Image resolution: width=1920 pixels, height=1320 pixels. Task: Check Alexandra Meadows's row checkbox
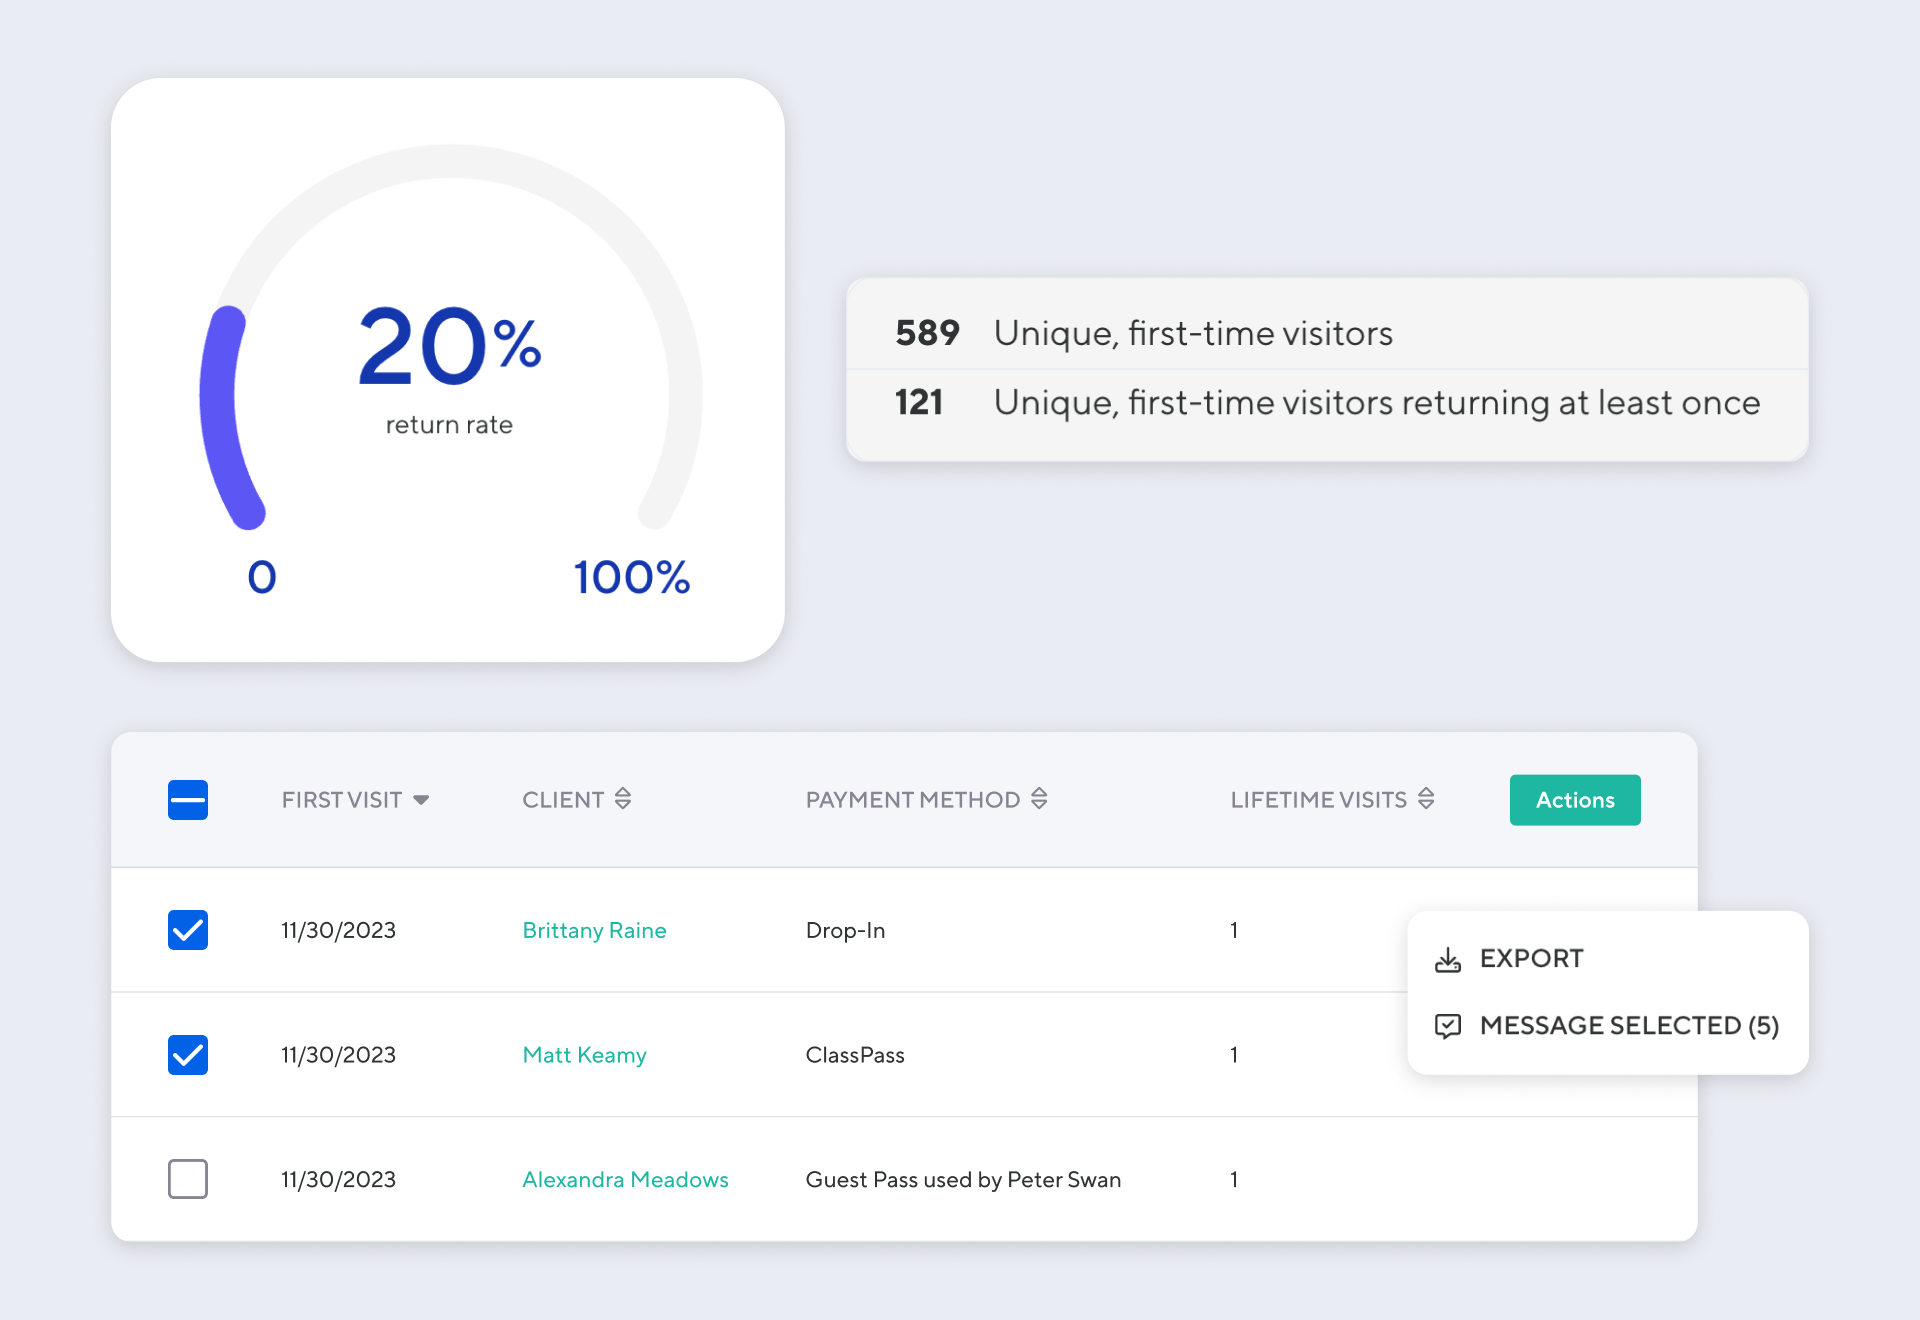click(x=187, y=1179)
